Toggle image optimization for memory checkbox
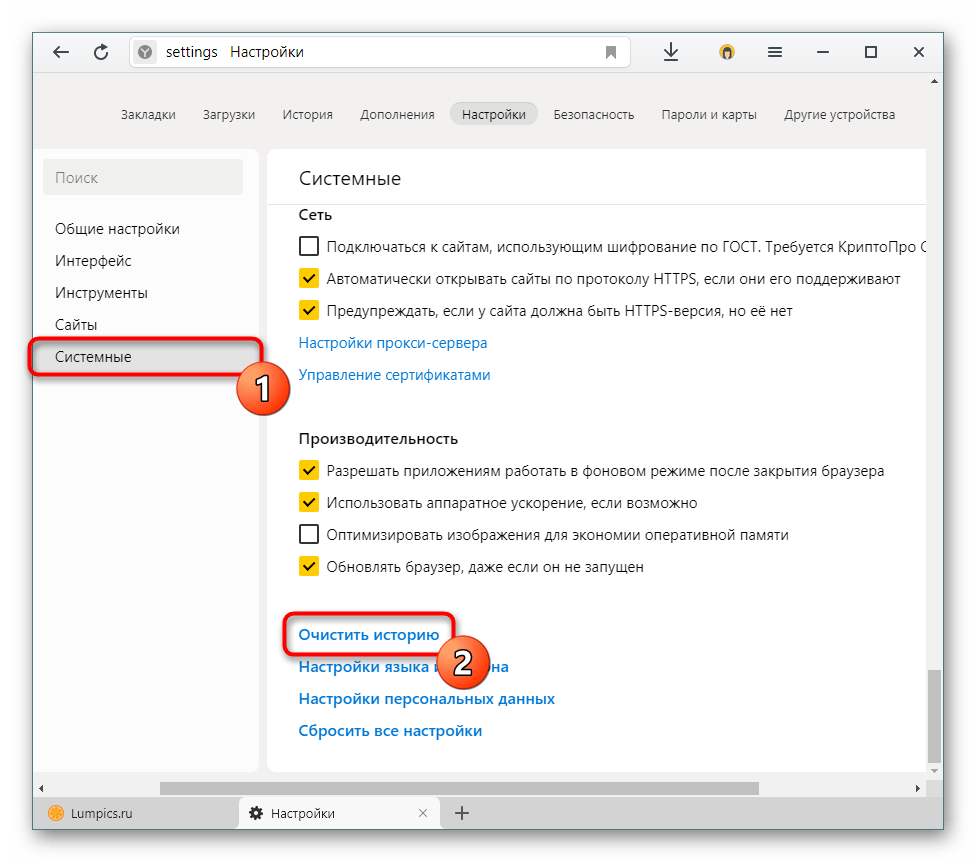Viewport: 976px width, 862px height. 309,534
